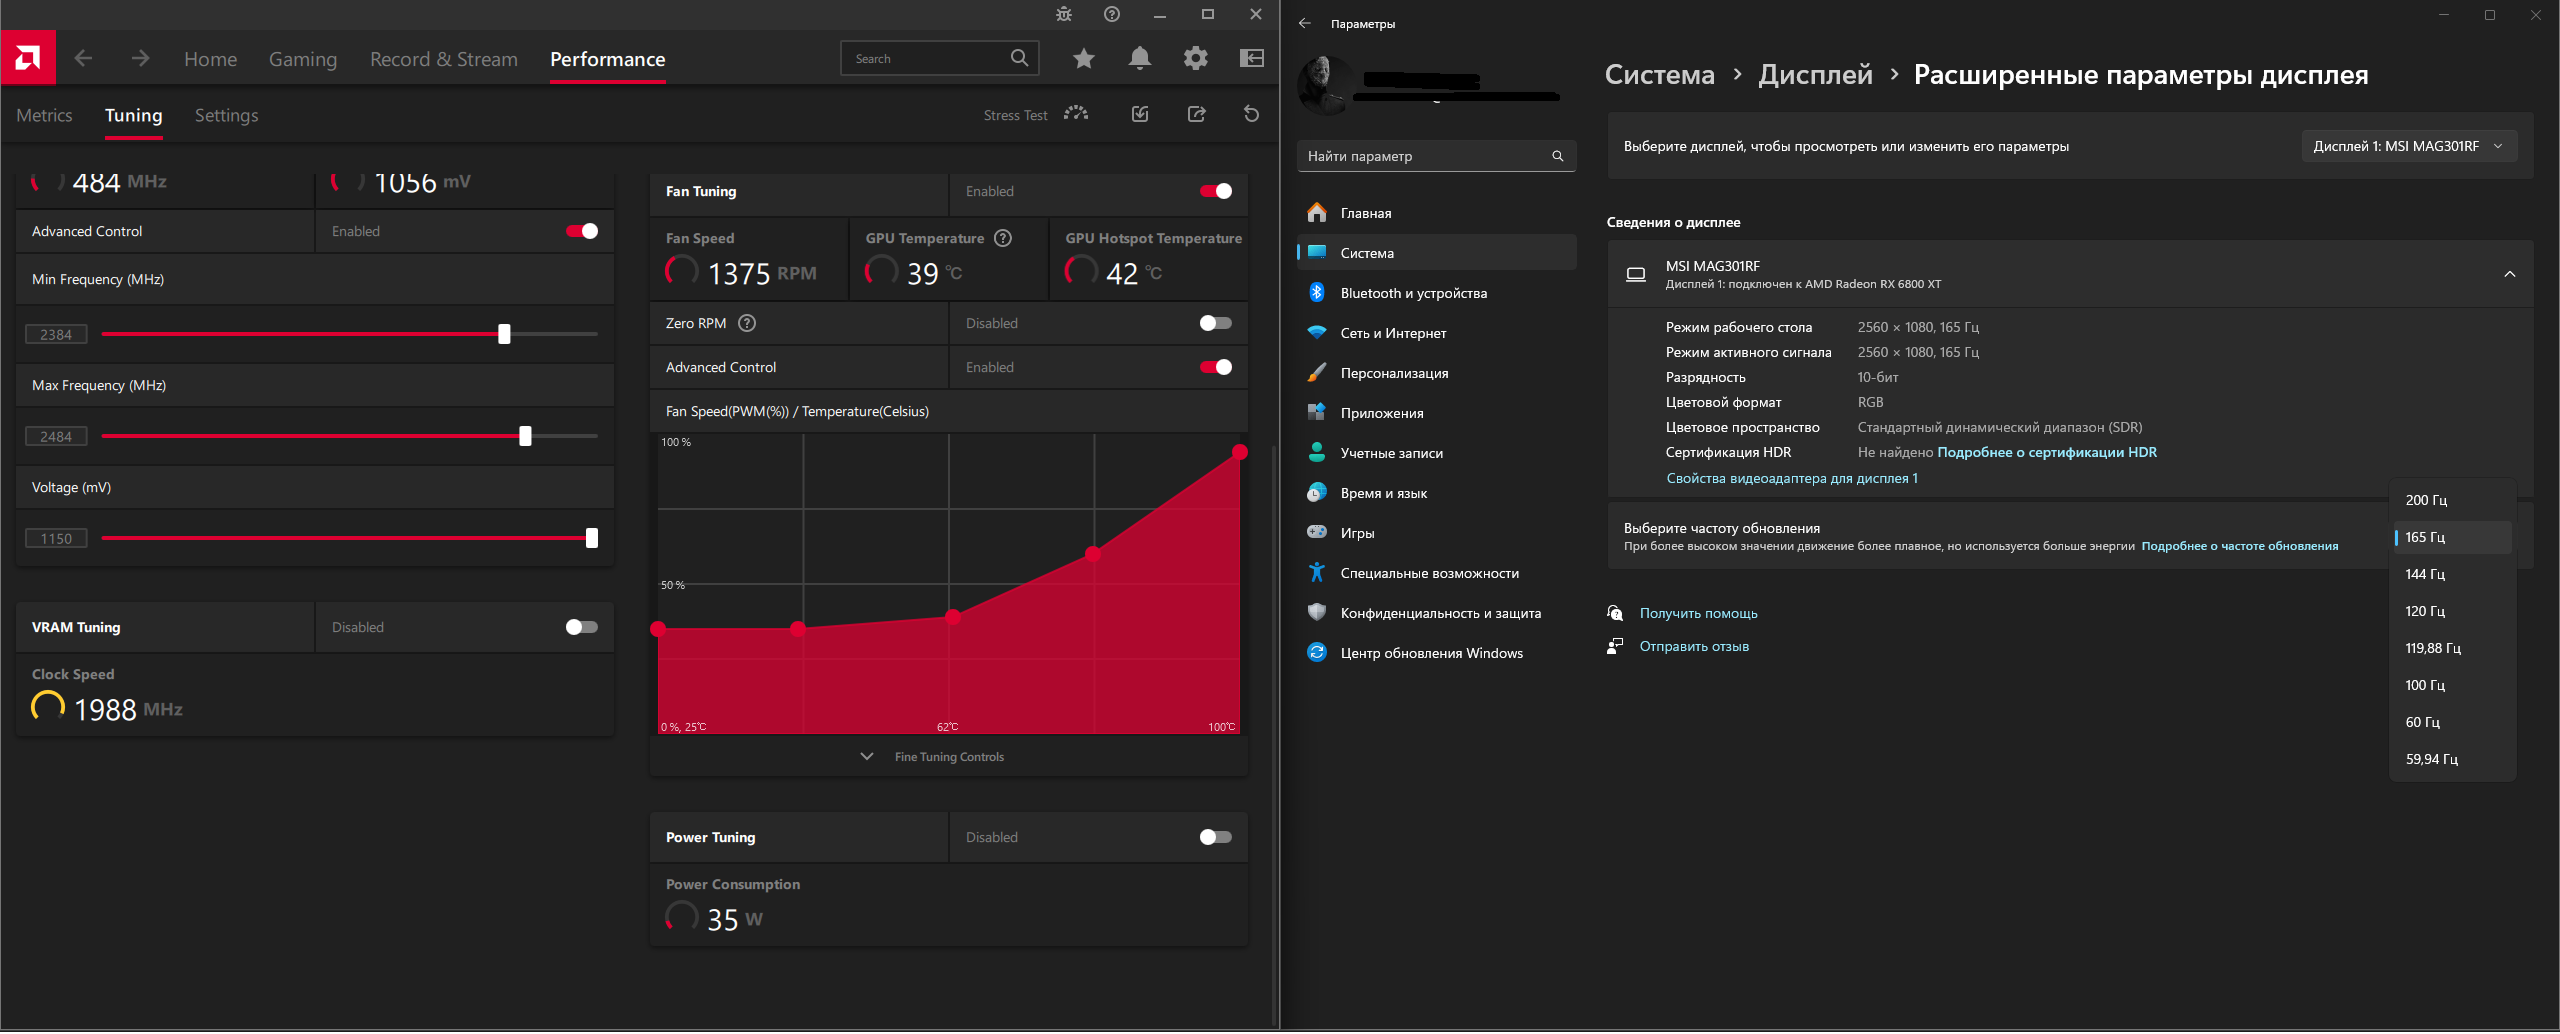The height and width of the screenshot is (1034, 2560).
Task: Toggle the AMD sidebar panel icon
Action: [1251, 59]
